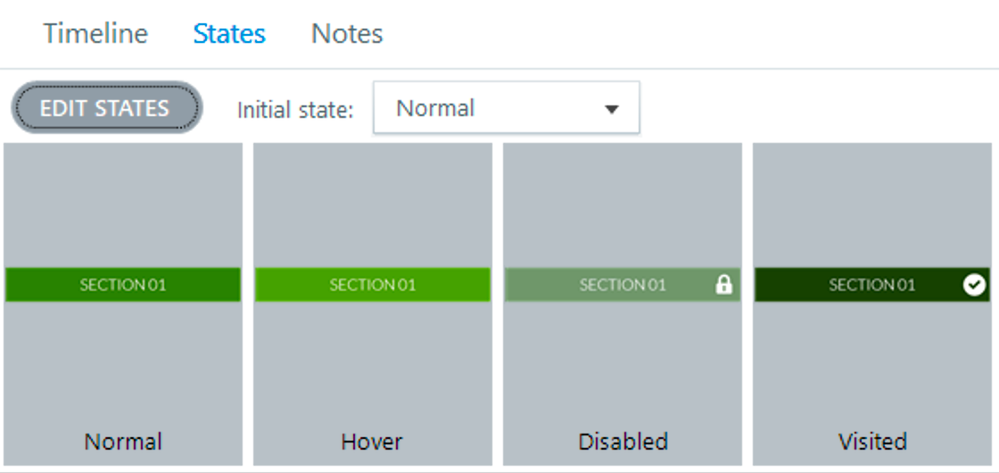Click the 'Initial state:' label
999x473 pixels.
(295, 109)
